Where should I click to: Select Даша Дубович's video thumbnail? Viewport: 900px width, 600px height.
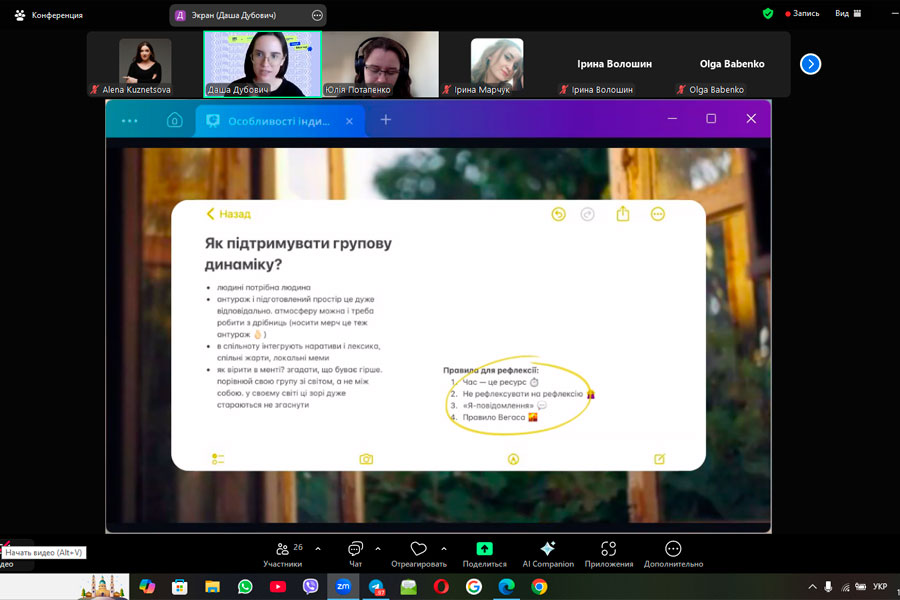pos(262,63)
